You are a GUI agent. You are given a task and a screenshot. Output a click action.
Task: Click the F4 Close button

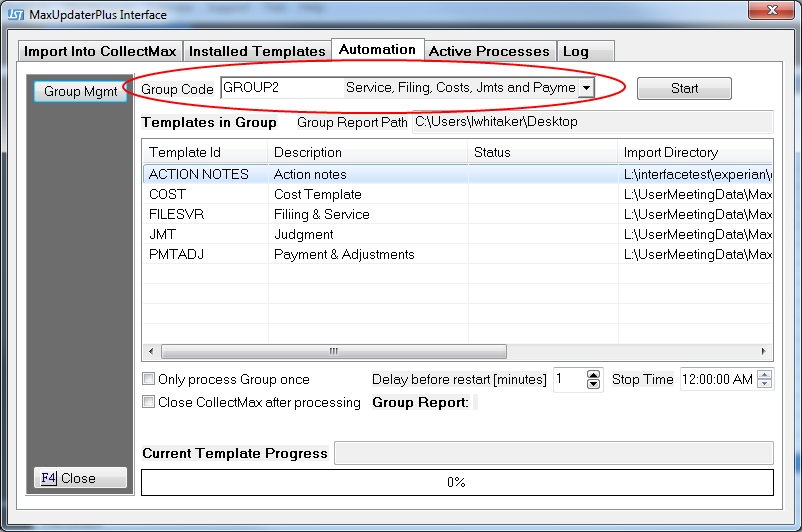[81, 478]
